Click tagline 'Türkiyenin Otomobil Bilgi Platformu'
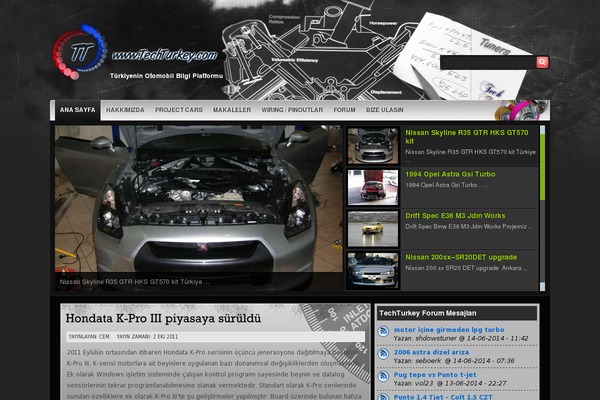600x400 pixels. click(166, 76)
